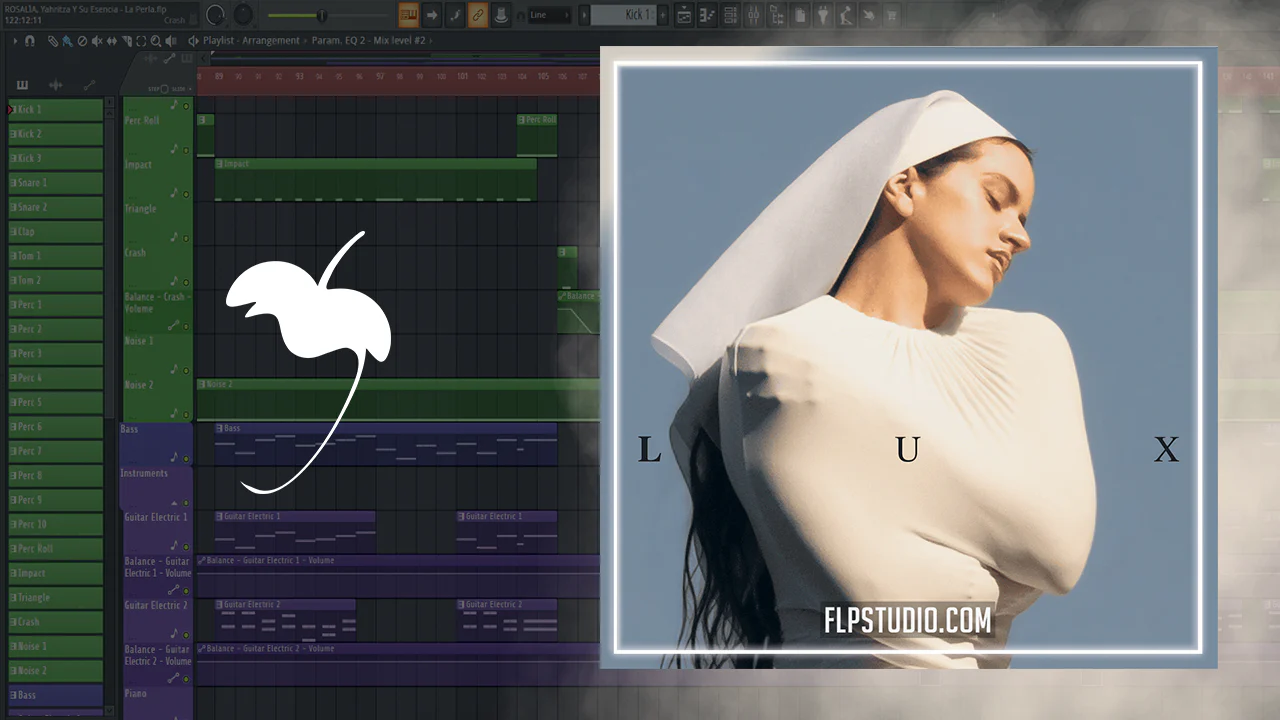Jump to bar 93 on the timeline ruler
The image size is (1280, 720).
299,76
